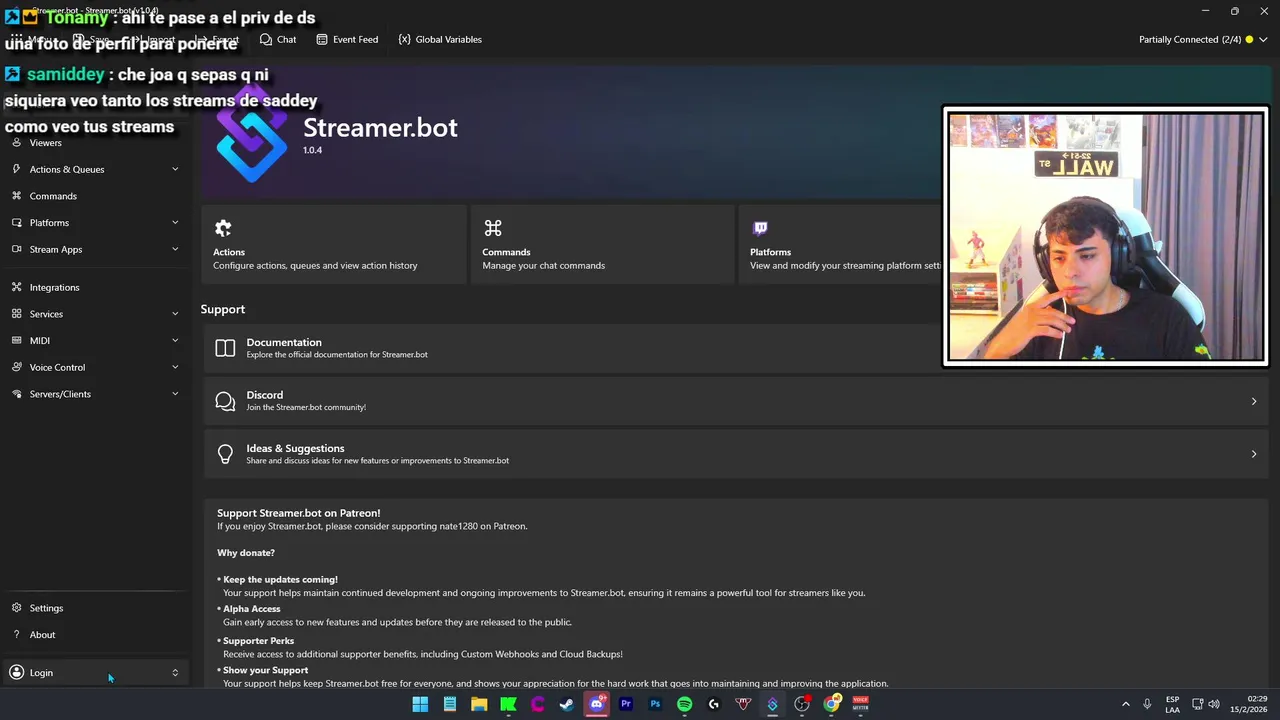Expand the Stream Apps section
This screenshot has width=1280, height=720.
coord(95,249)
